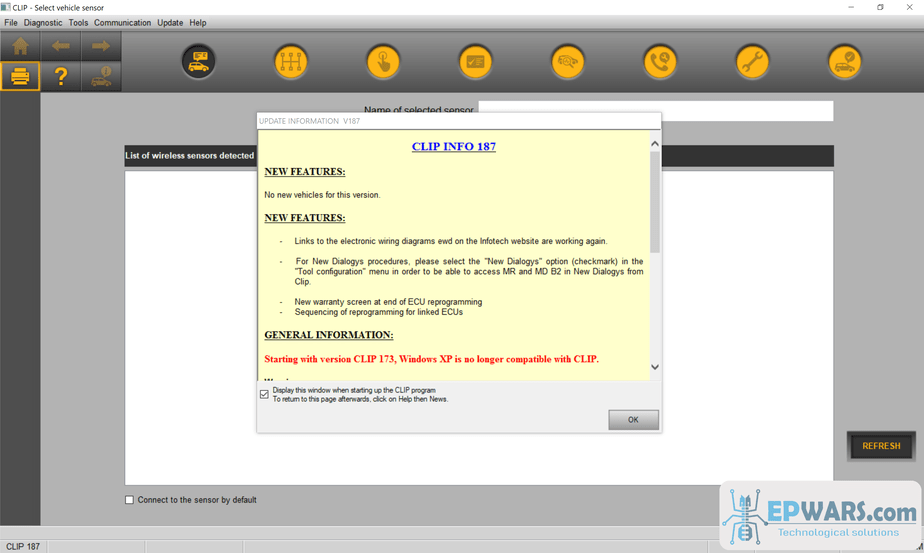Navigate back with the left arrow
Image resolution: width=924 pixels, height=553 pixels.
[x=61, y=46]
